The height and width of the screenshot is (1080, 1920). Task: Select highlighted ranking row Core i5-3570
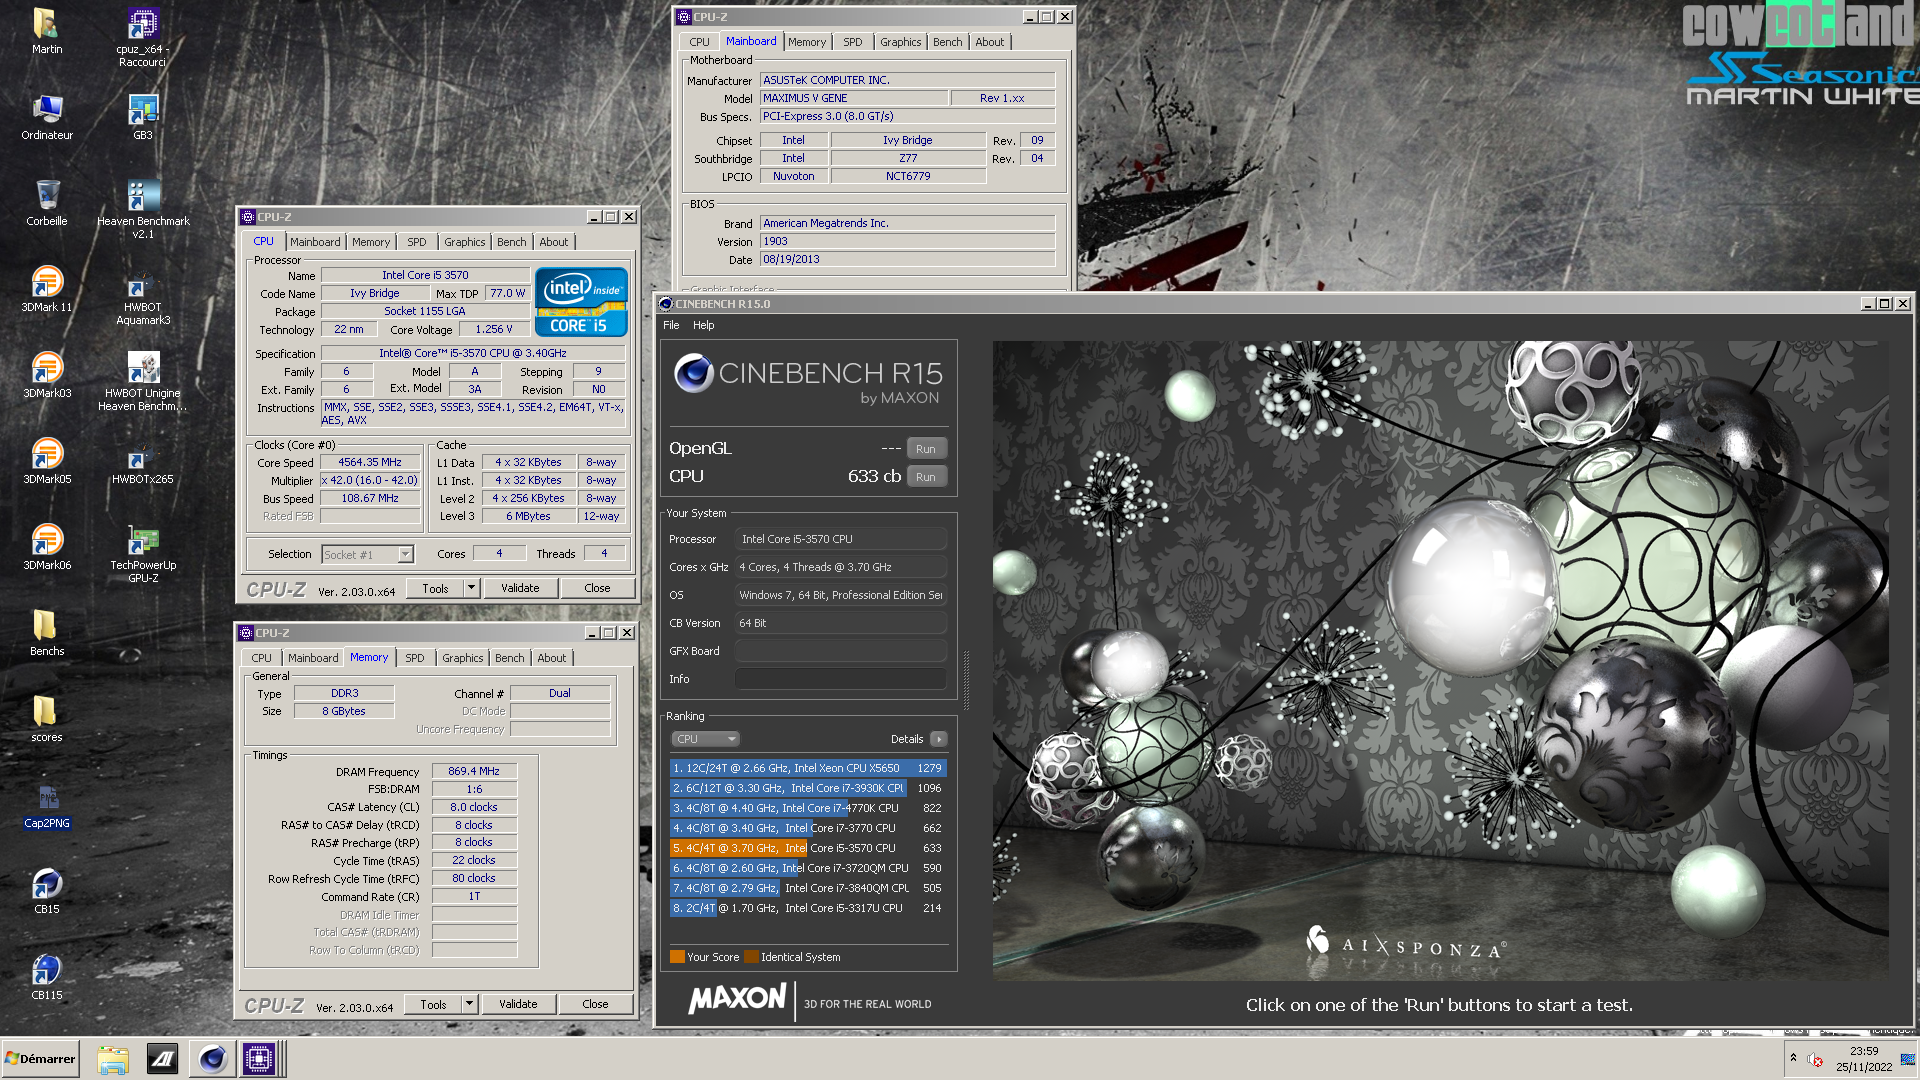tap(808, 848)
